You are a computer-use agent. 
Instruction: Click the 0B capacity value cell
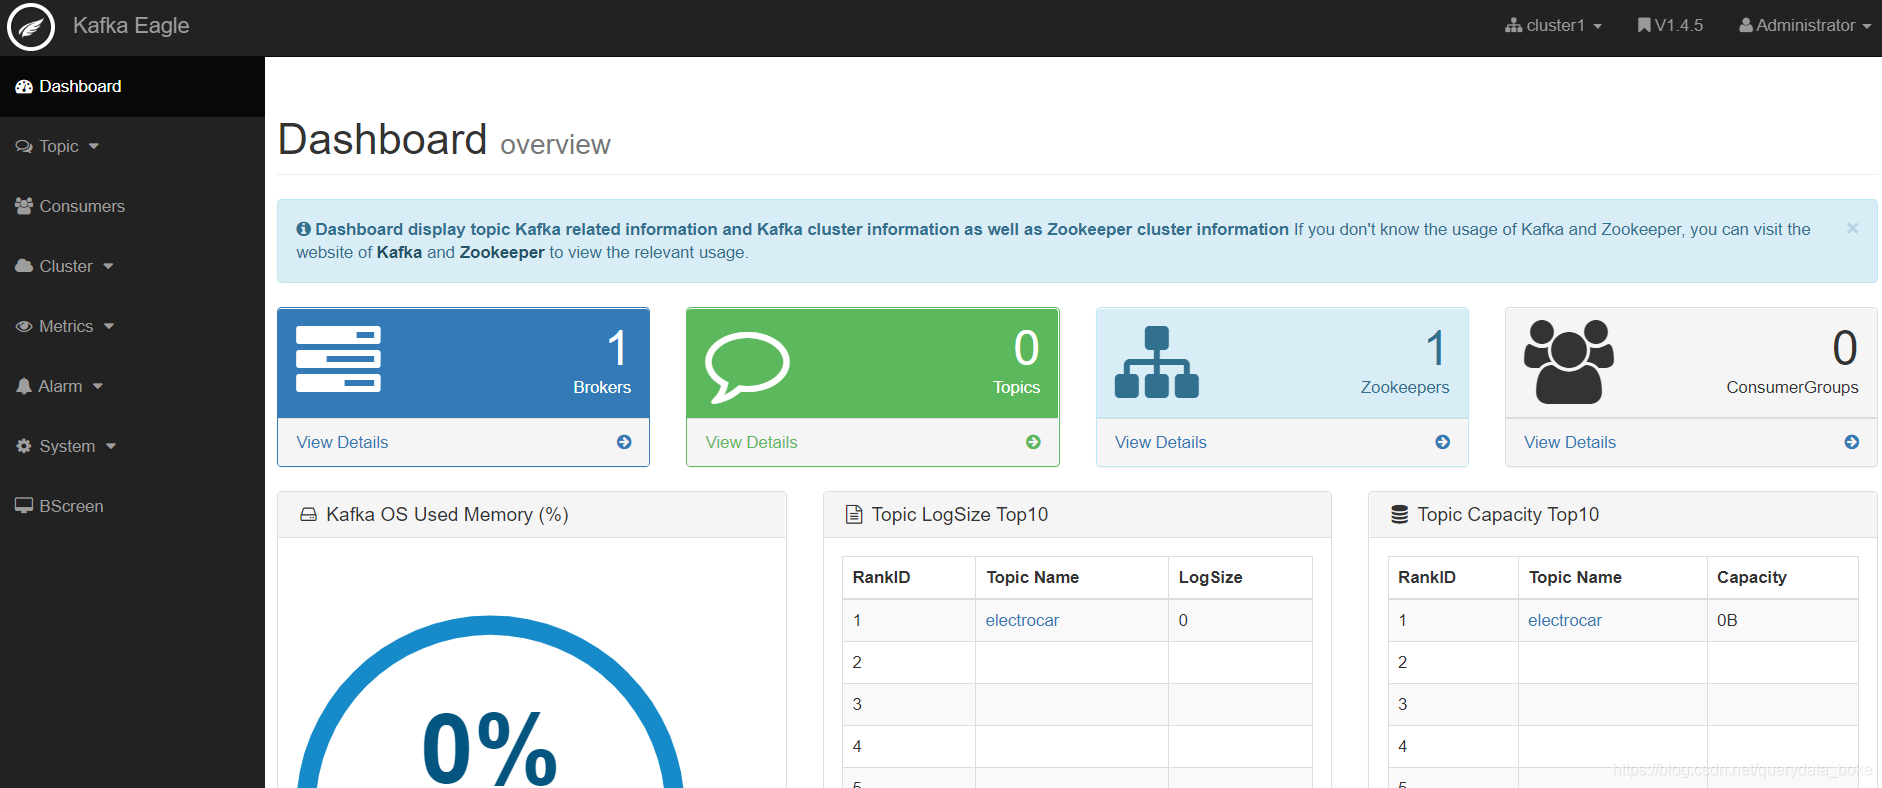coord(1782,620)
